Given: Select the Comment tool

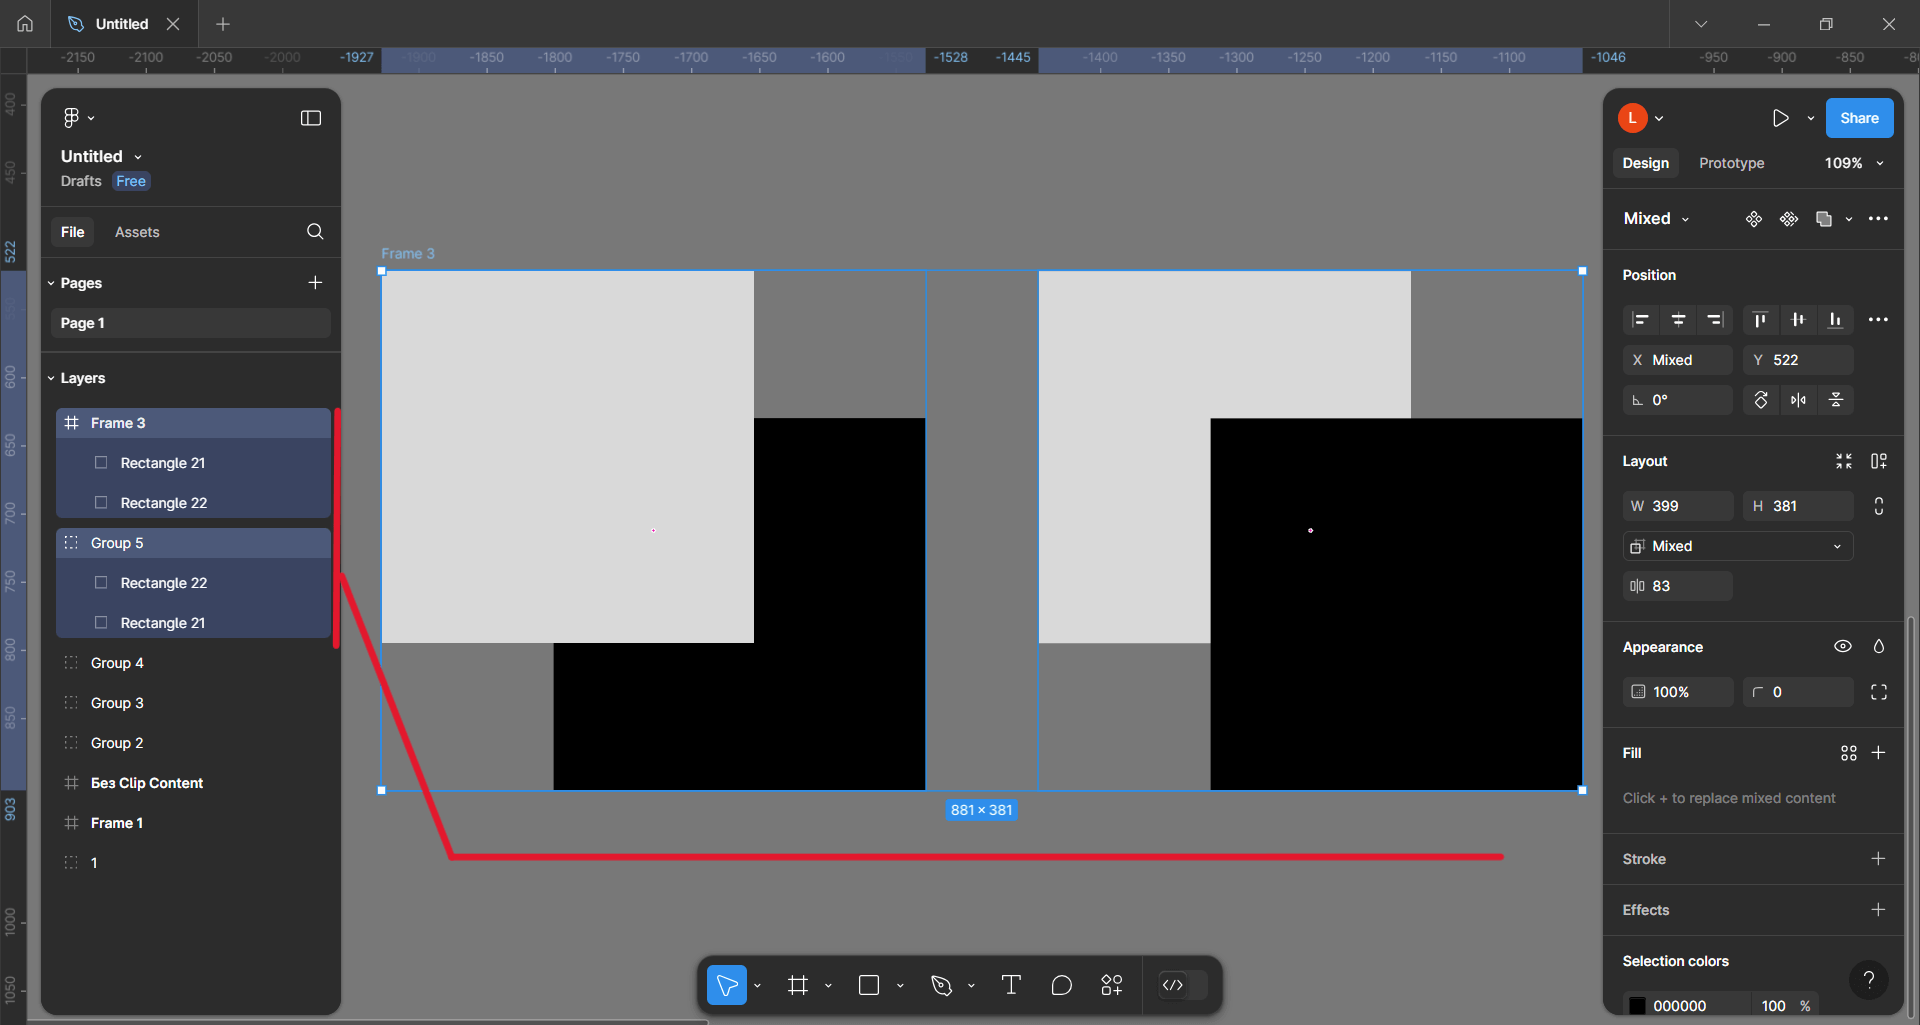Looking at the screenshot, I should coord(1062,986).
